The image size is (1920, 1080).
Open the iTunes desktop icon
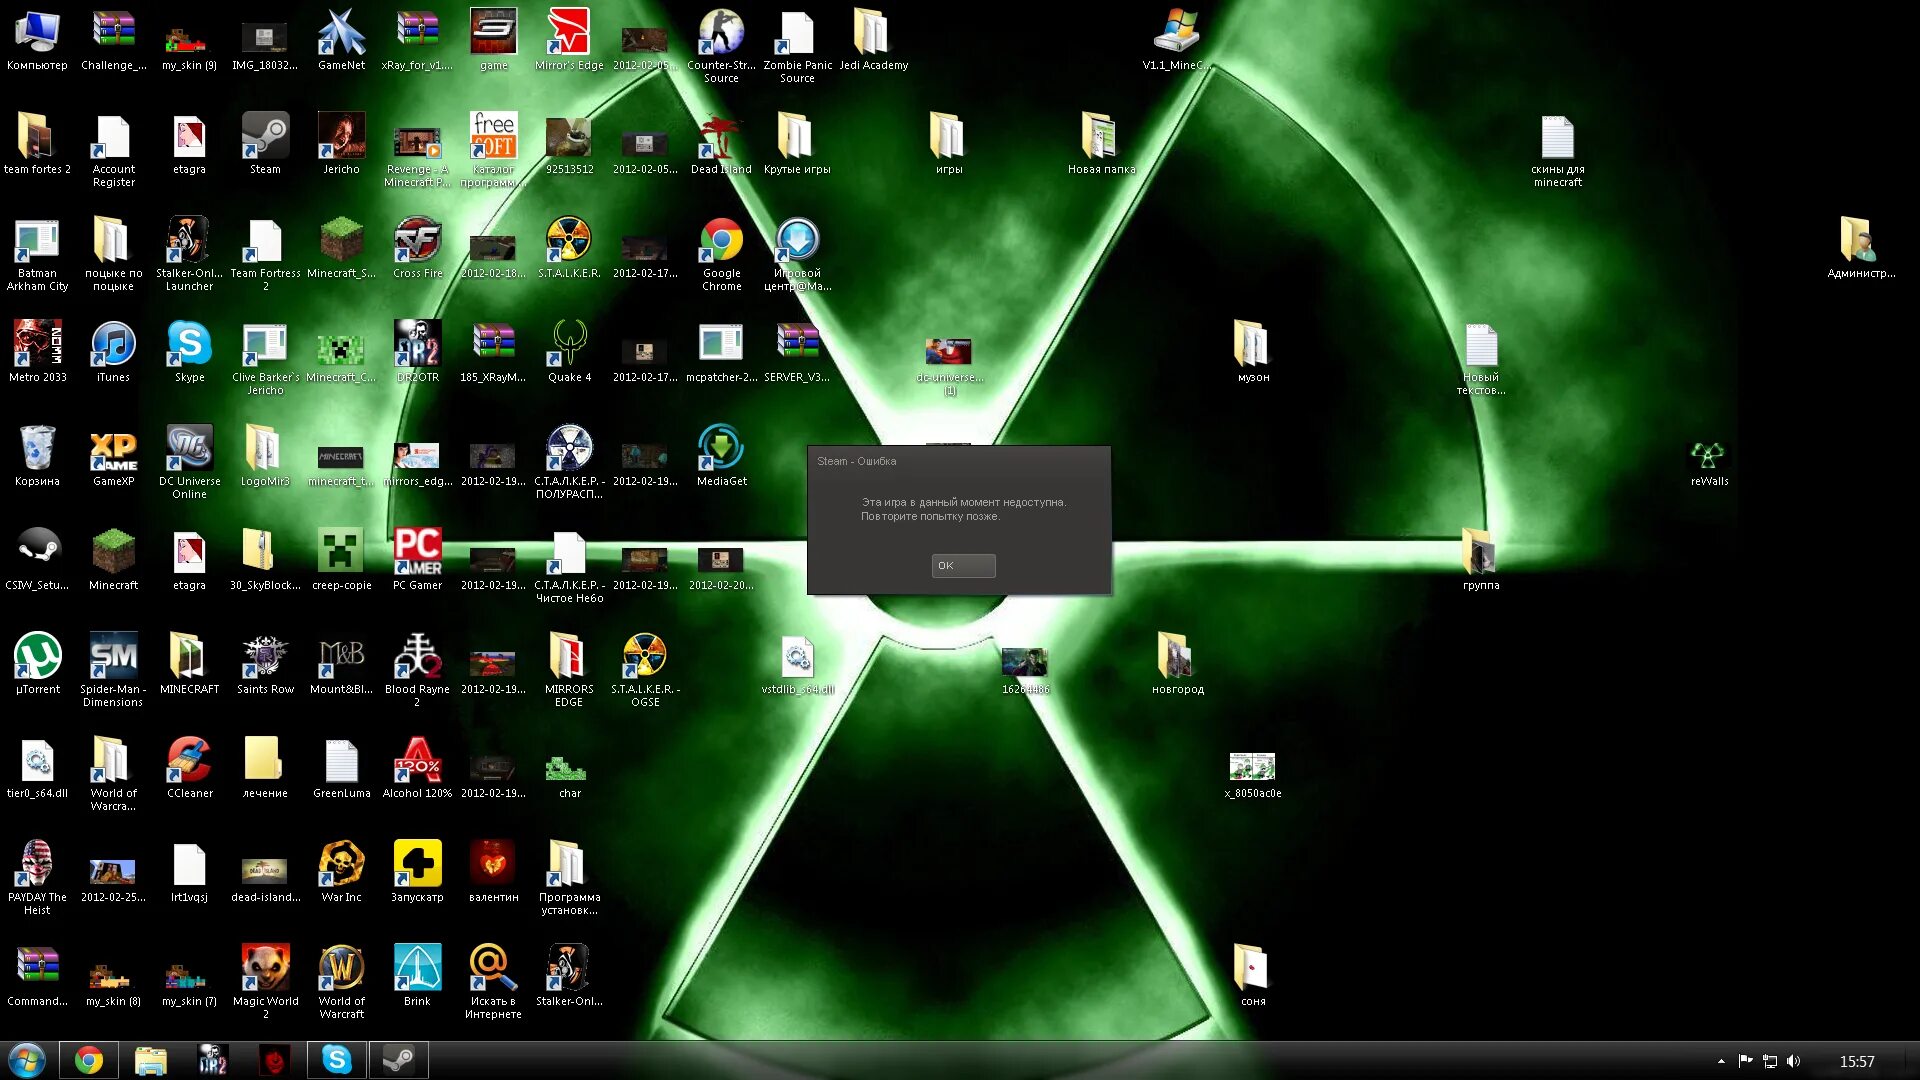point(113,344)
